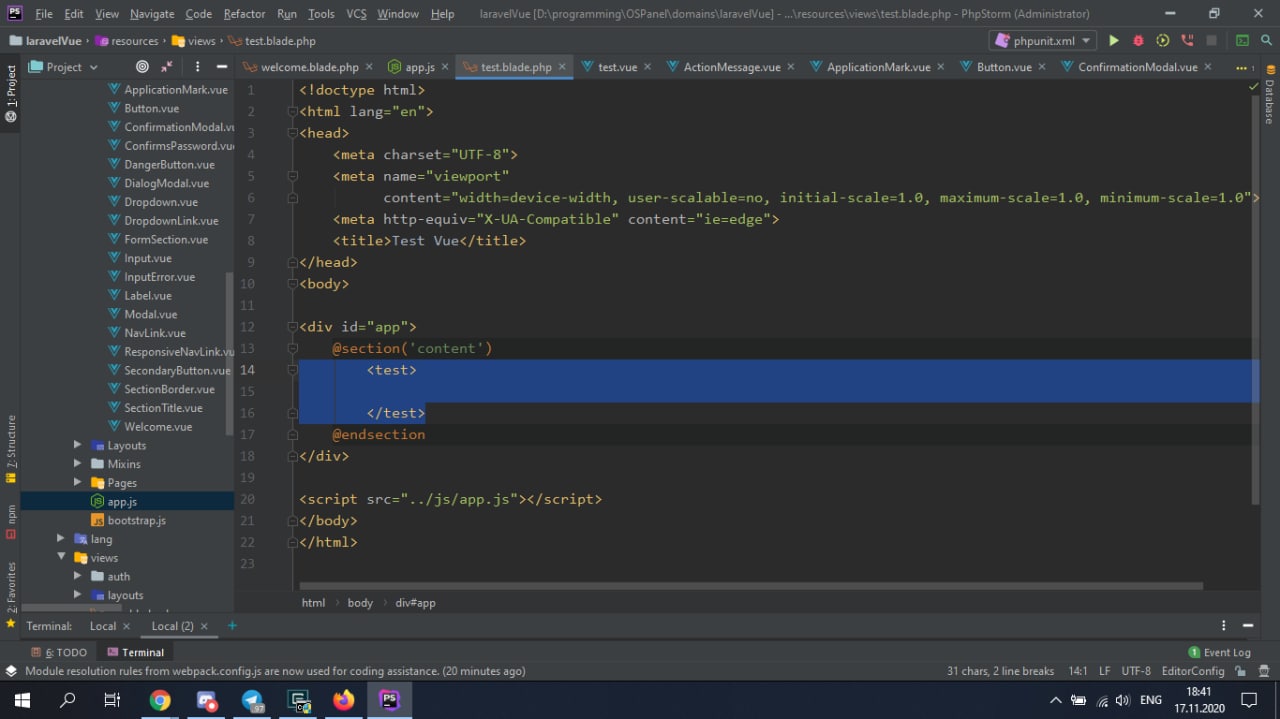Open Google Chrome from taskbar
The width and height of the screenshot is (1280, 719).
[160, 700]
